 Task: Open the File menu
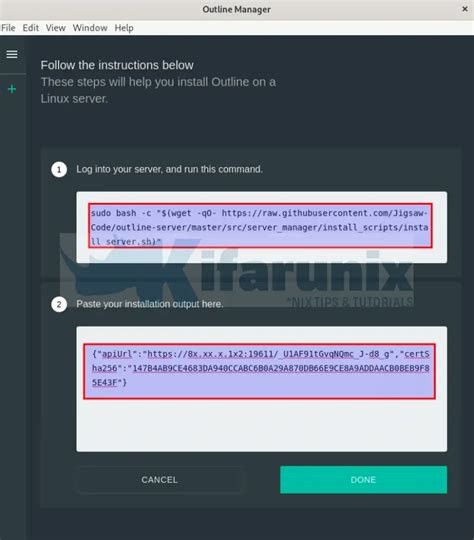tap(8, 28)
